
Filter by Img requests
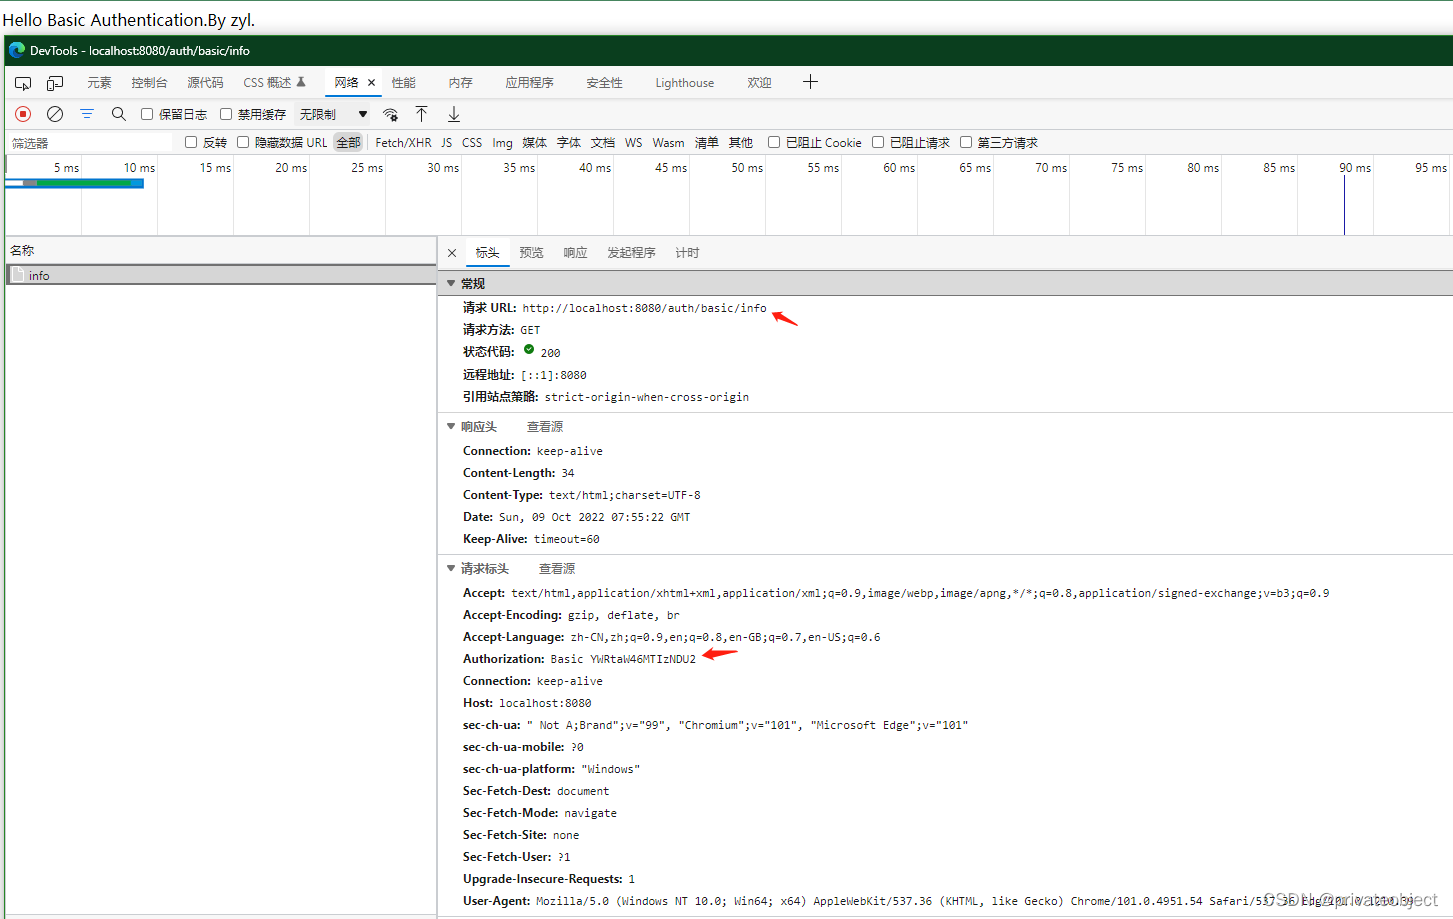tap(502, 143)
